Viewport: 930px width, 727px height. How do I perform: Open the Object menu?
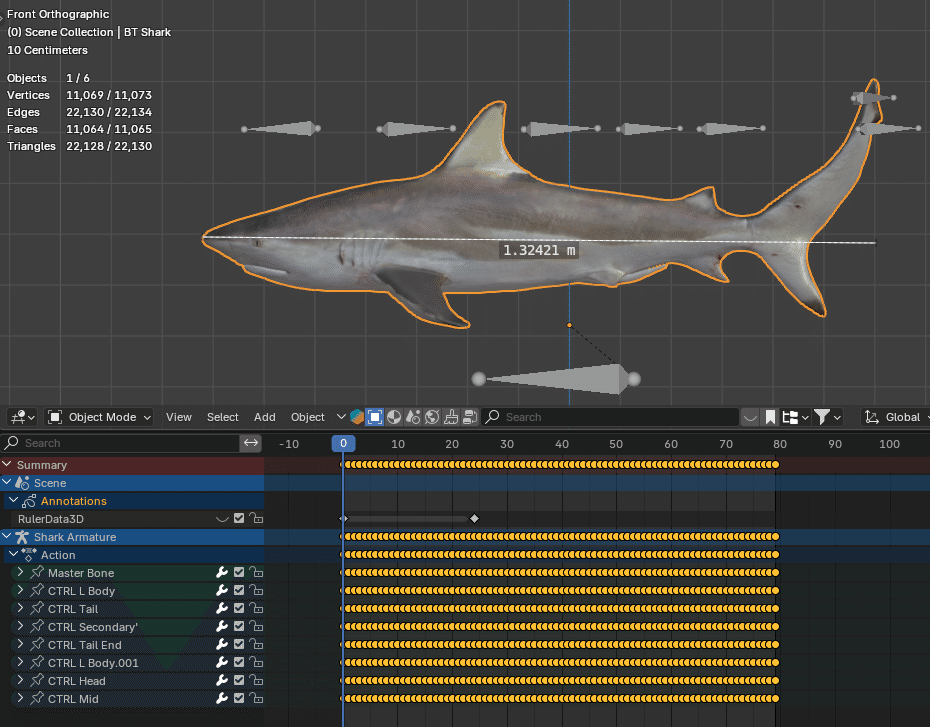pyautogui.click(x=307, y=417)
